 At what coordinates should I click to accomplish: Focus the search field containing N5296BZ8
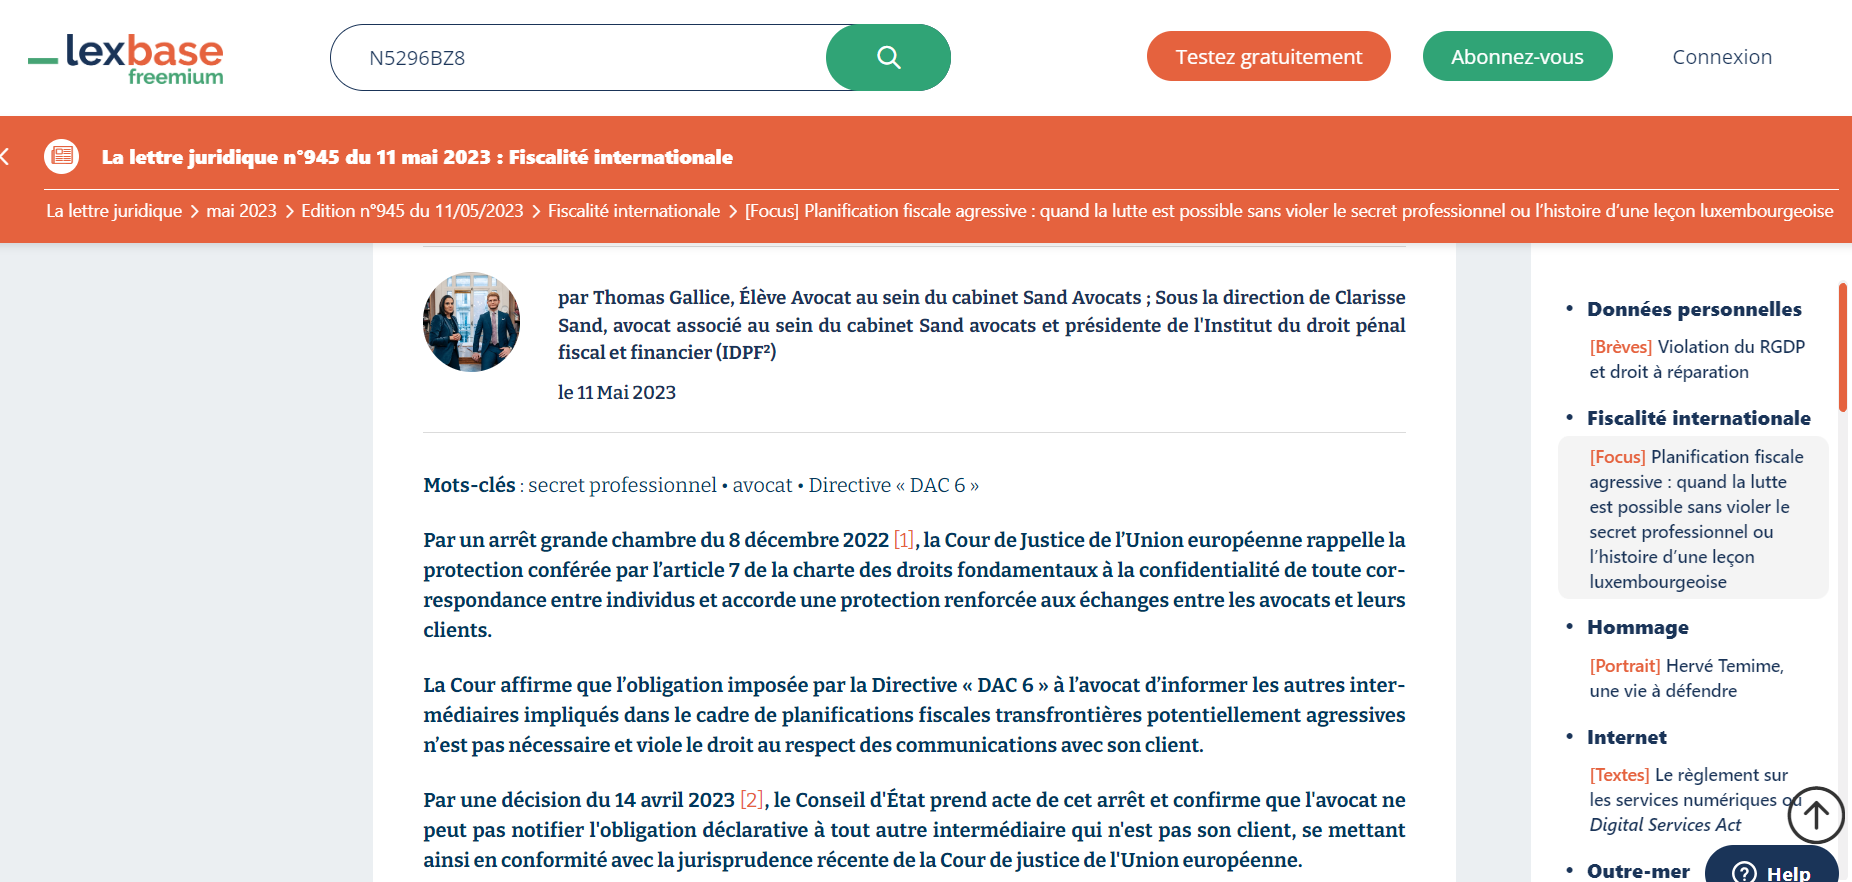pos(580,58)
